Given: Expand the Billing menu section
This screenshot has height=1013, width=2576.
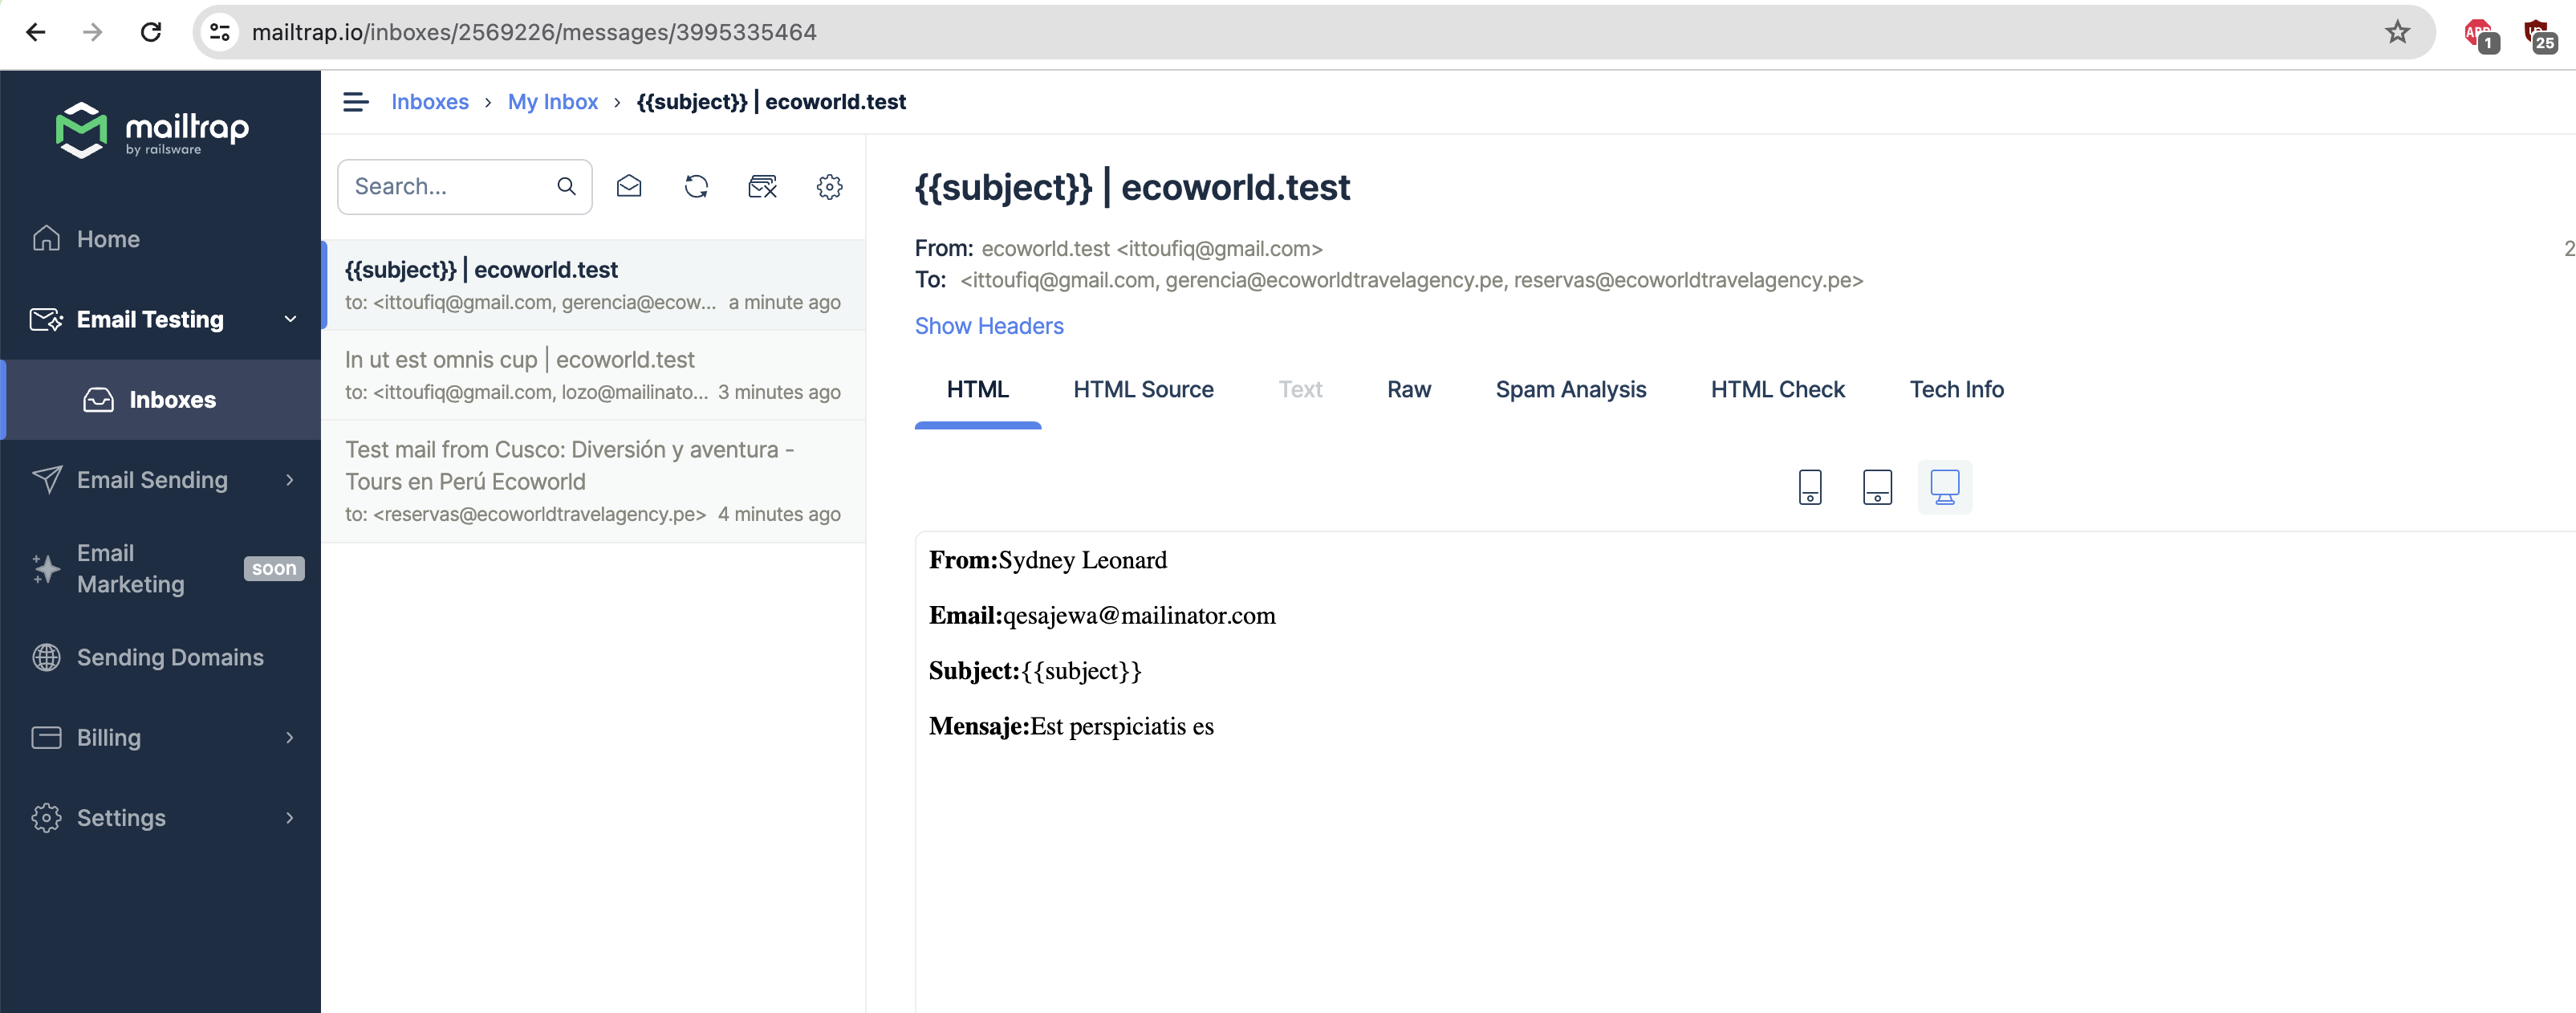Looking at the screenshot, I should pos(161,737).
